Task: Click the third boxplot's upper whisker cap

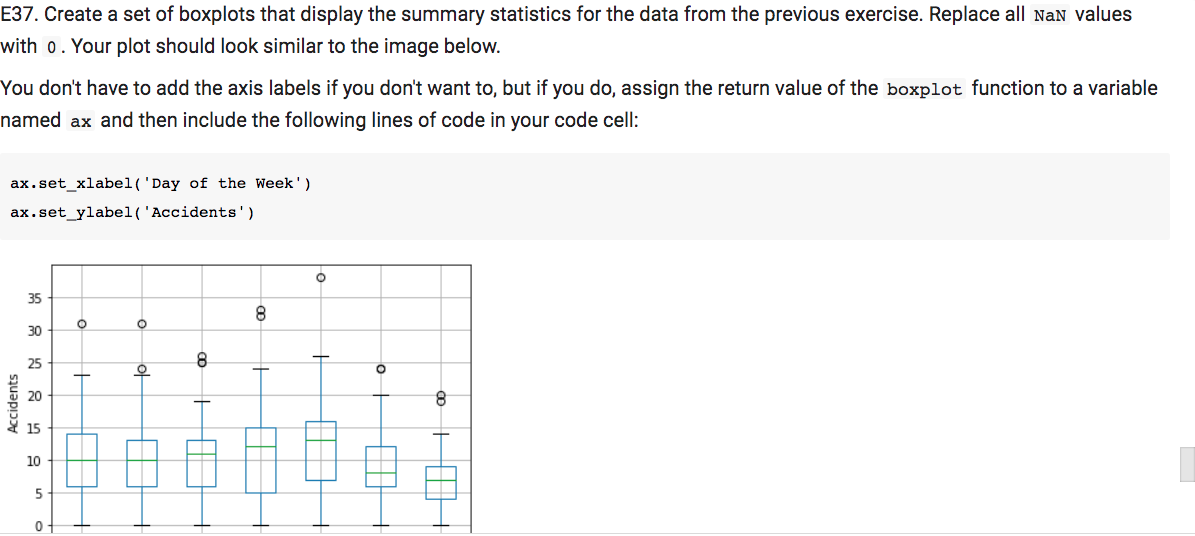Action: pyautogui.click(x=201, y=402)
